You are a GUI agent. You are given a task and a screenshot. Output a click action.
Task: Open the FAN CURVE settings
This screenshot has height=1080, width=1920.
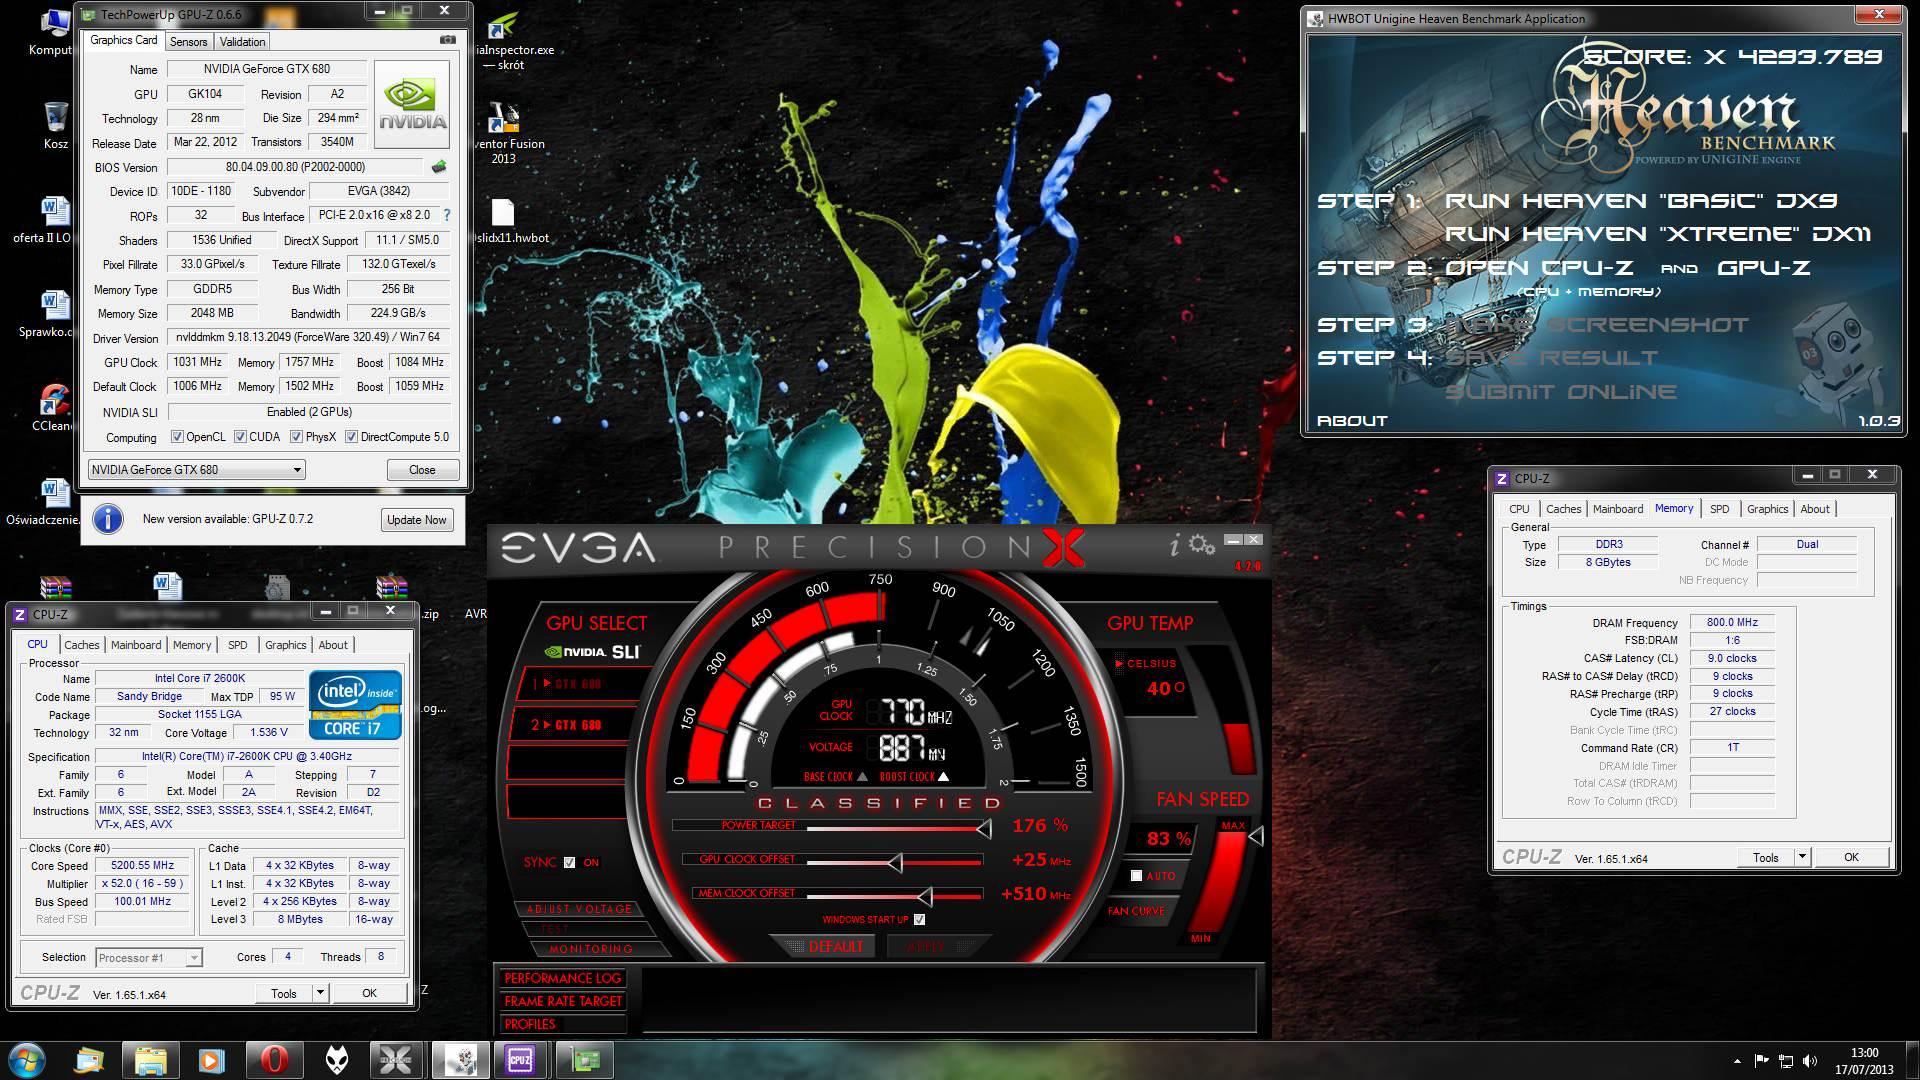point(1136,911)
